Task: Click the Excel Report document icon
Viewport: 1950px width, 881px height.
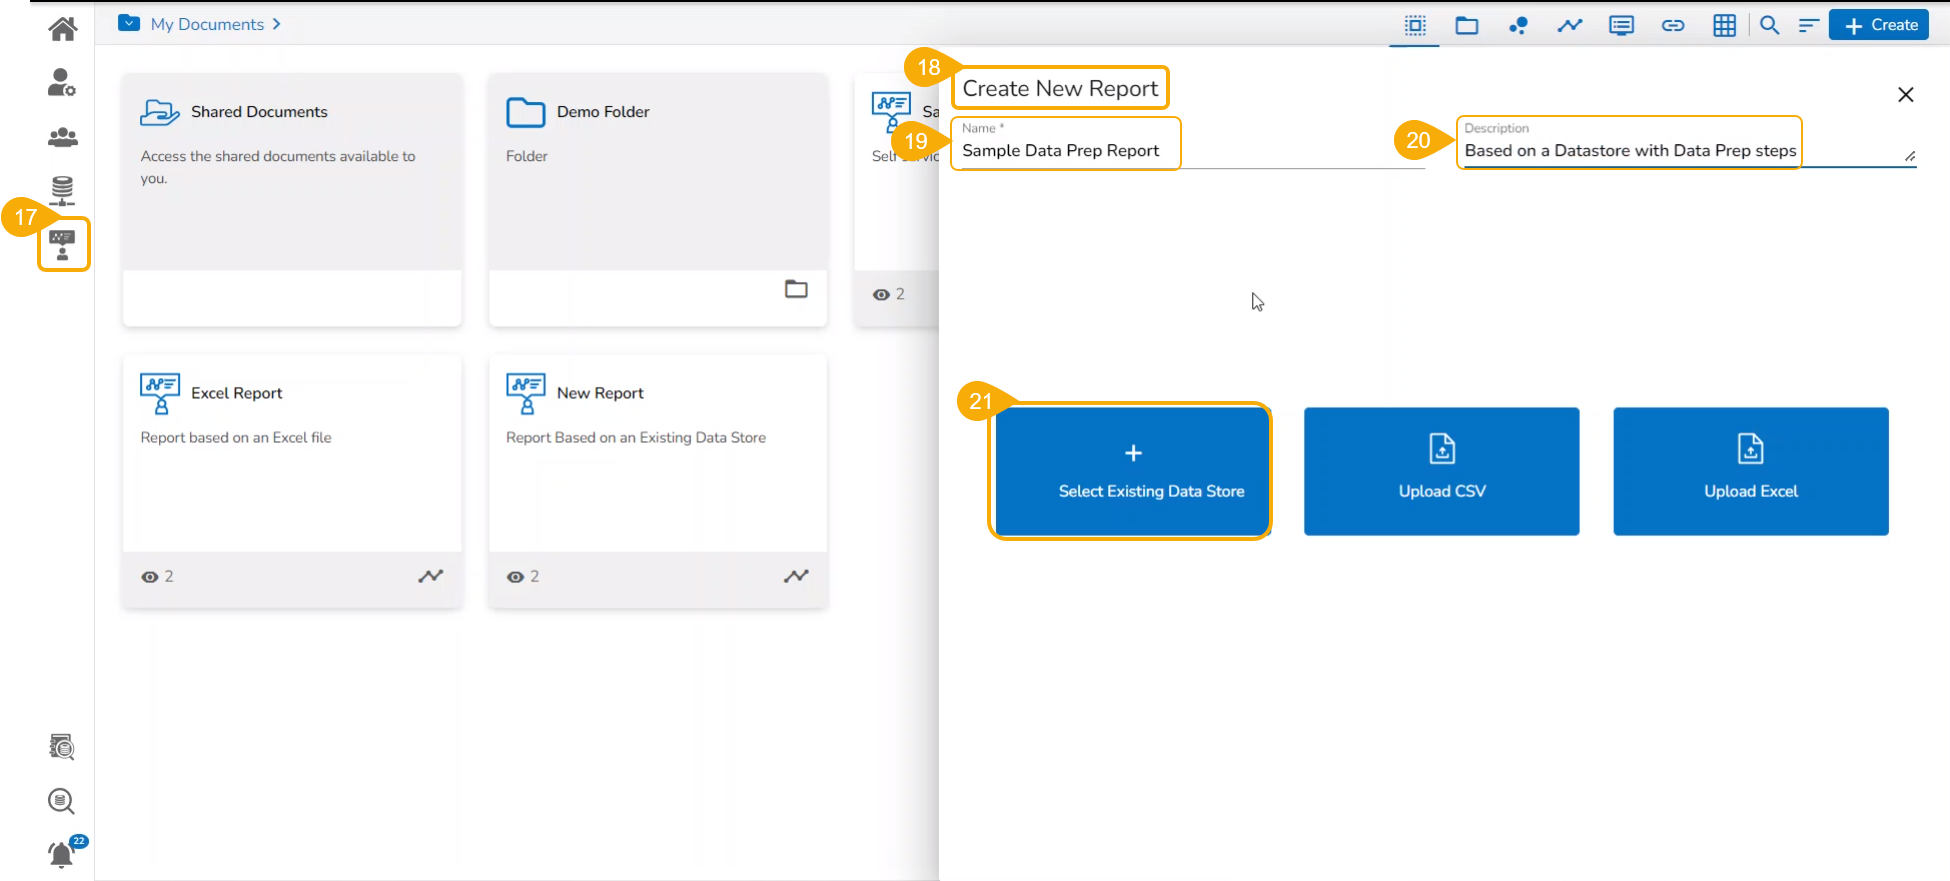Action: [x=160, y=393]
